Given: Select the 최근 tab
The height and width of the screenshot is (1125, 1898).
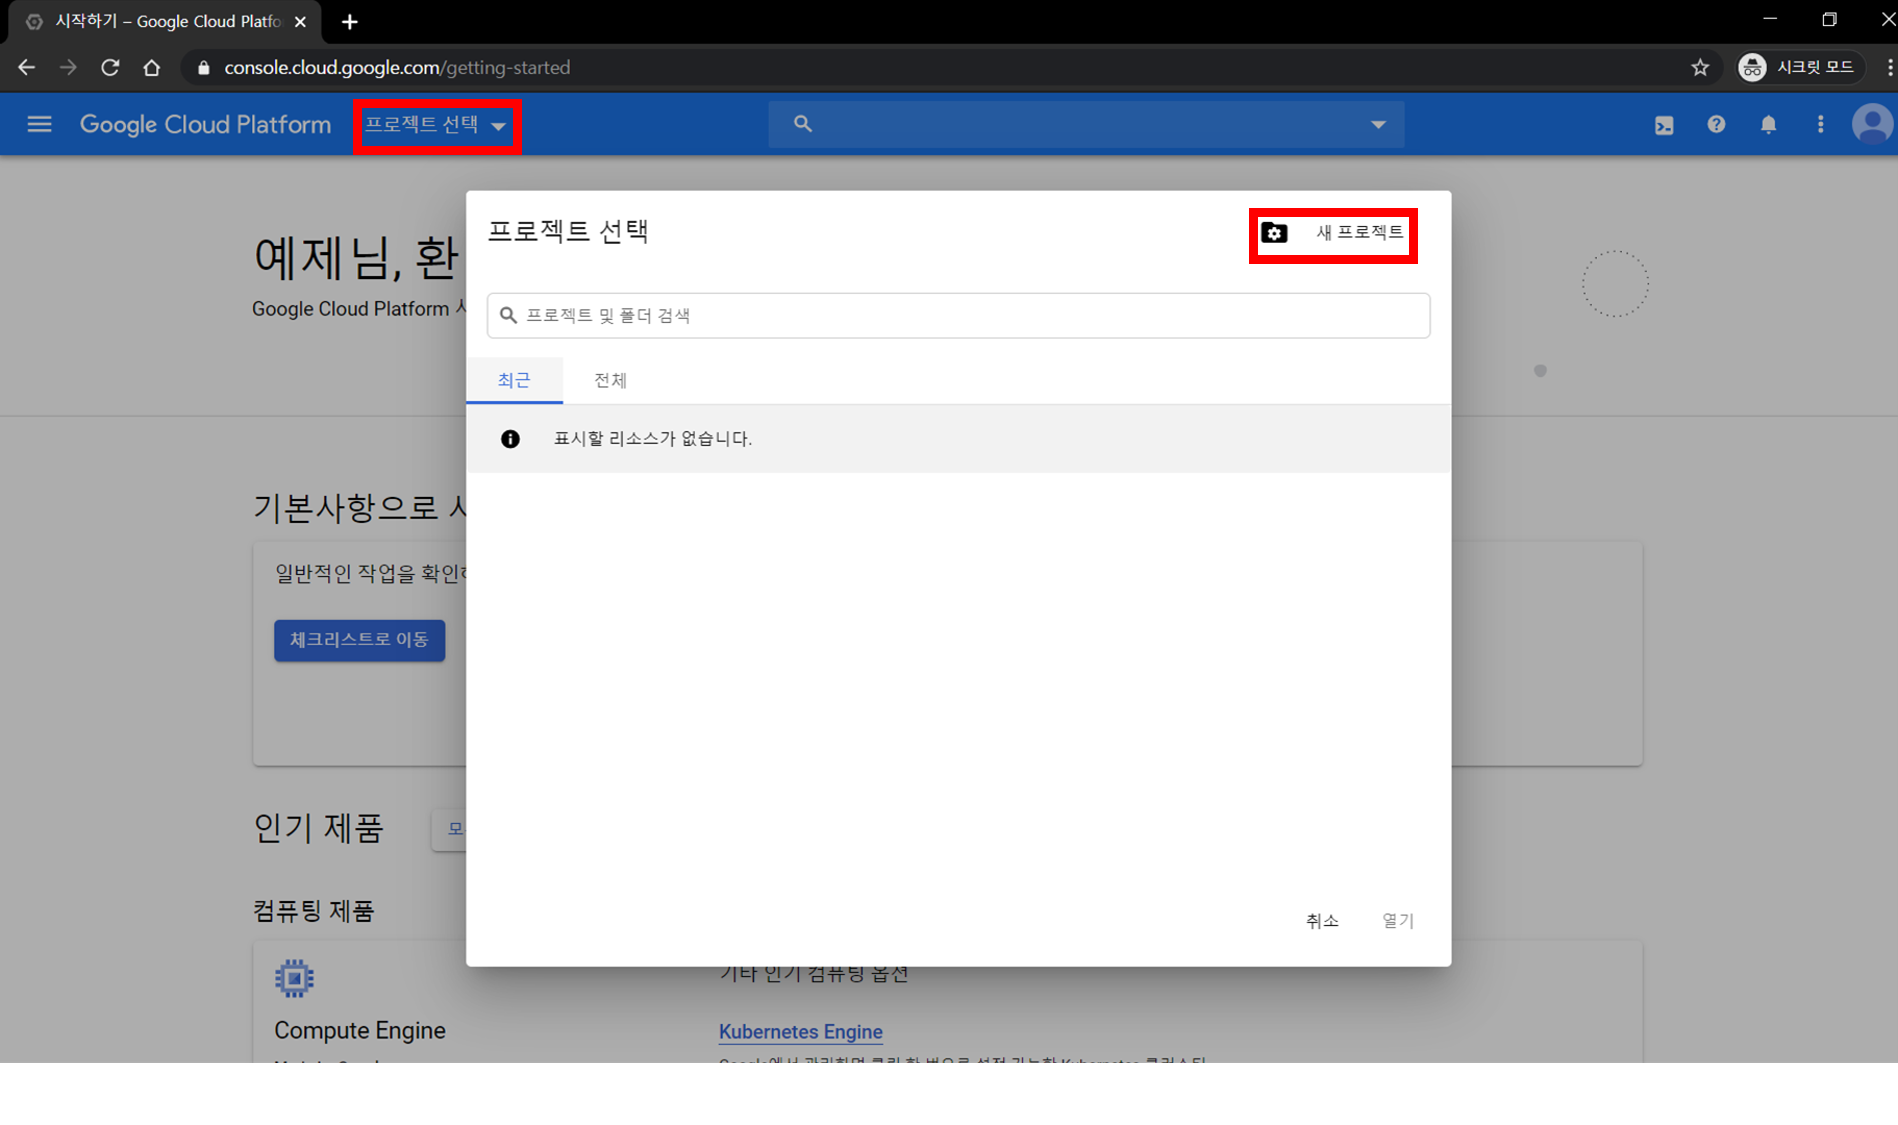Looking at the screenshot, I should click(514, 380).
